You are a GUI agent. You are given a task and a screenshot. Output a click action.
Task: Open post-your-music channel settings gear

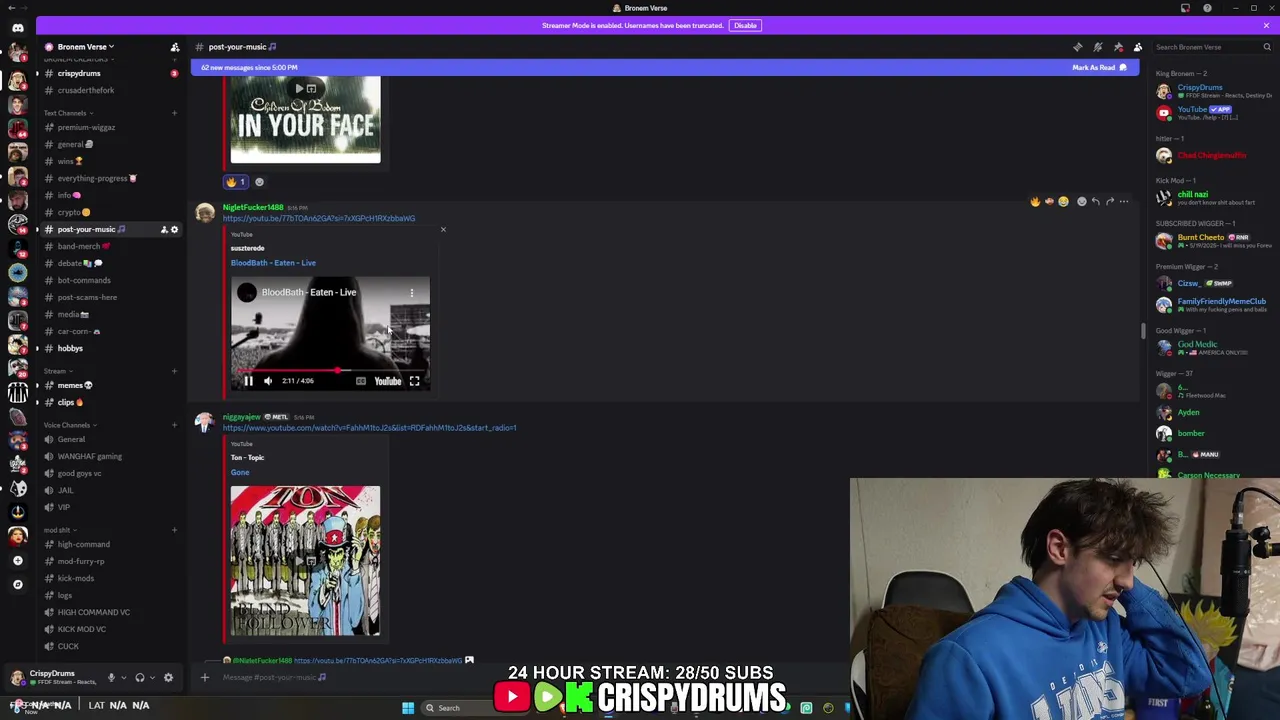pyautogui.click(x=174, y=230)
